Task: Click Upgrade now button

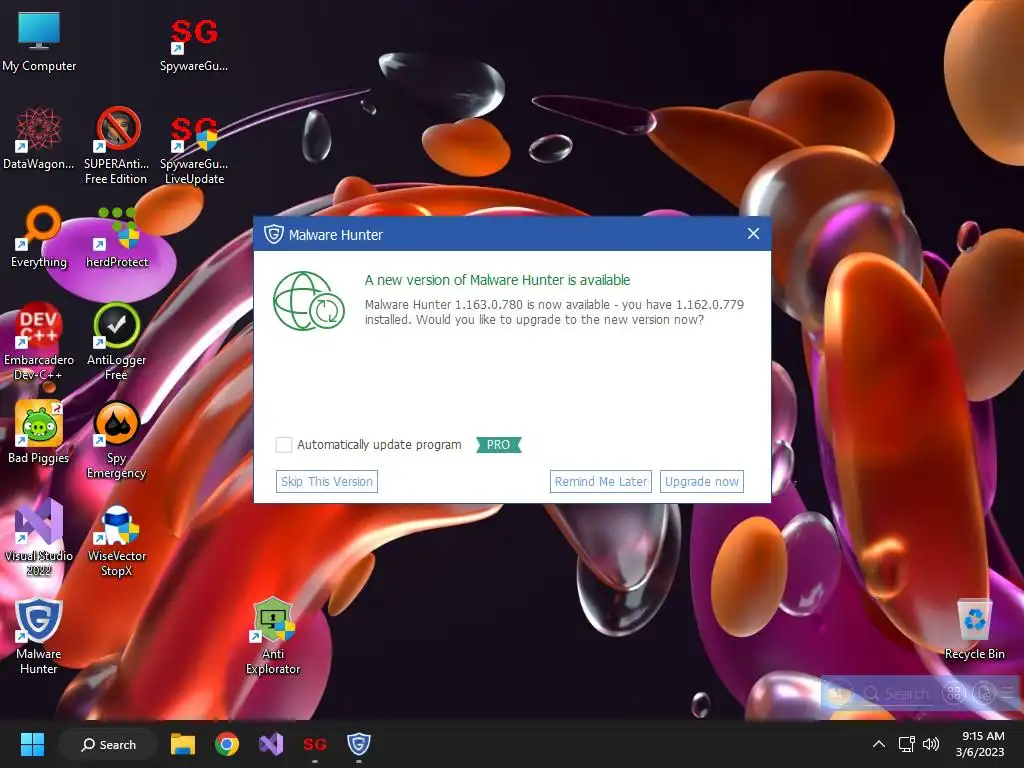Action: (x=701, y=481)
